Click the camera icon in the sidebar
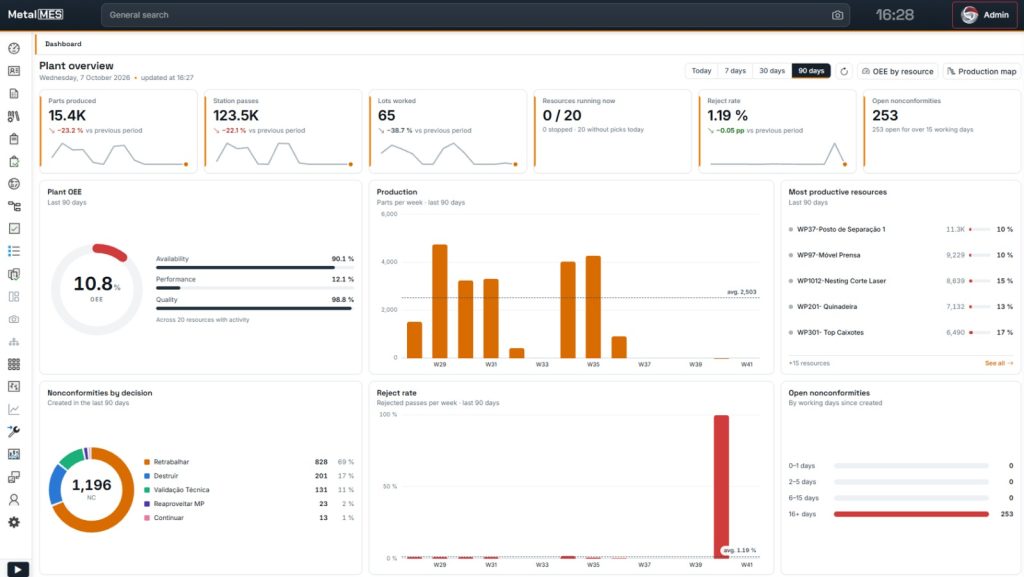 click(x=14, y=319)
